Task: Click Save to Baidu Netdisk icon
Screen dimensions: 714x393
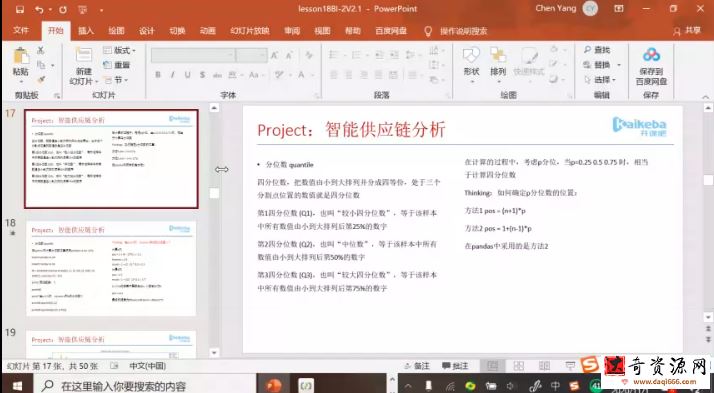Action: 651,55
